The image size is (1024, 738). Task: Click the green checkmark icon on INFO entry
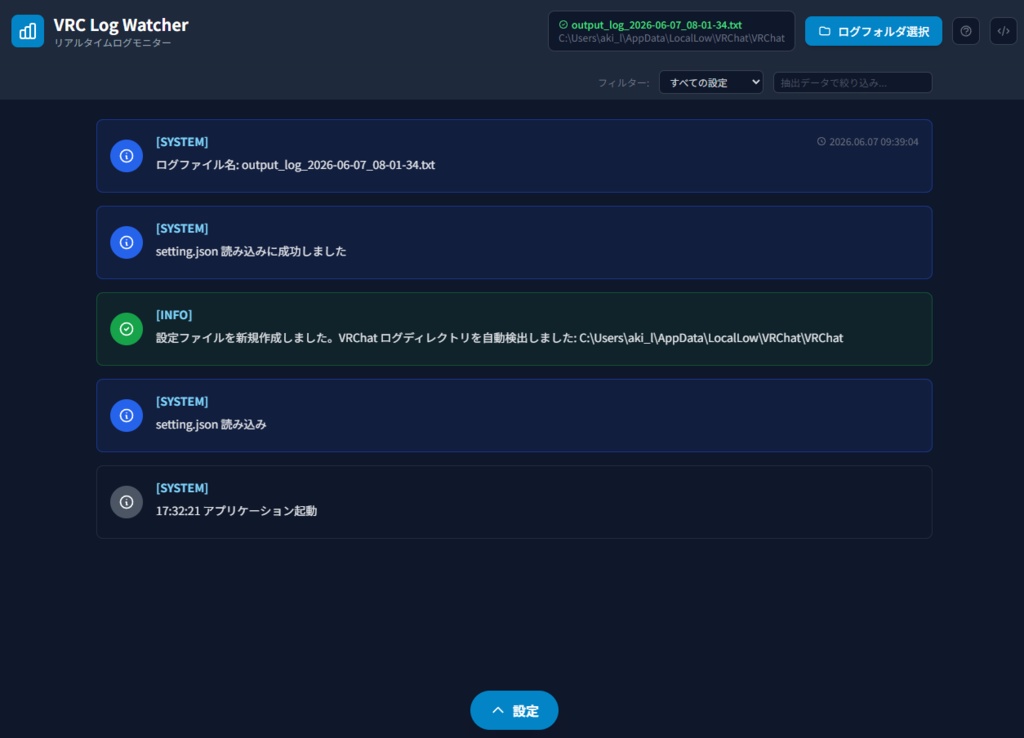click(127, 329)
